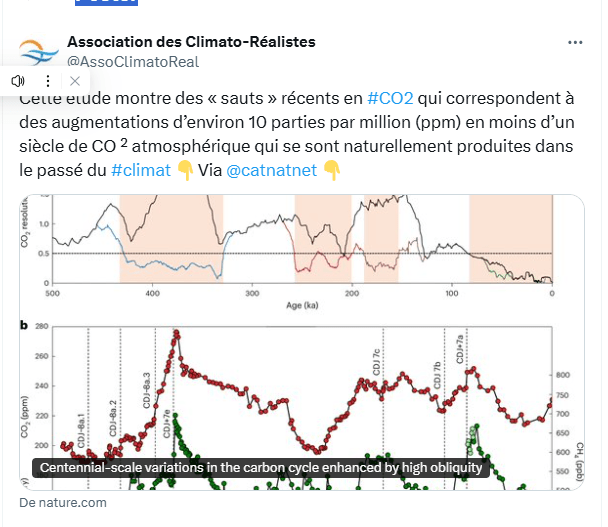Open the #climat hashtag

pos(140,170)
